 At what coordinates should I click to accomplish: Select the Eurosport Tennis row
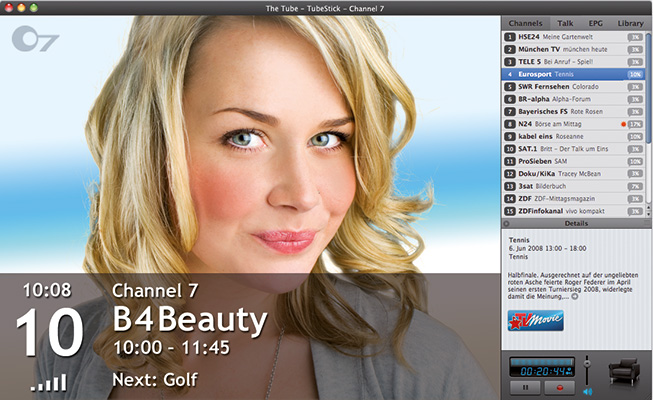pyautogui.click(x=573, y=74)
